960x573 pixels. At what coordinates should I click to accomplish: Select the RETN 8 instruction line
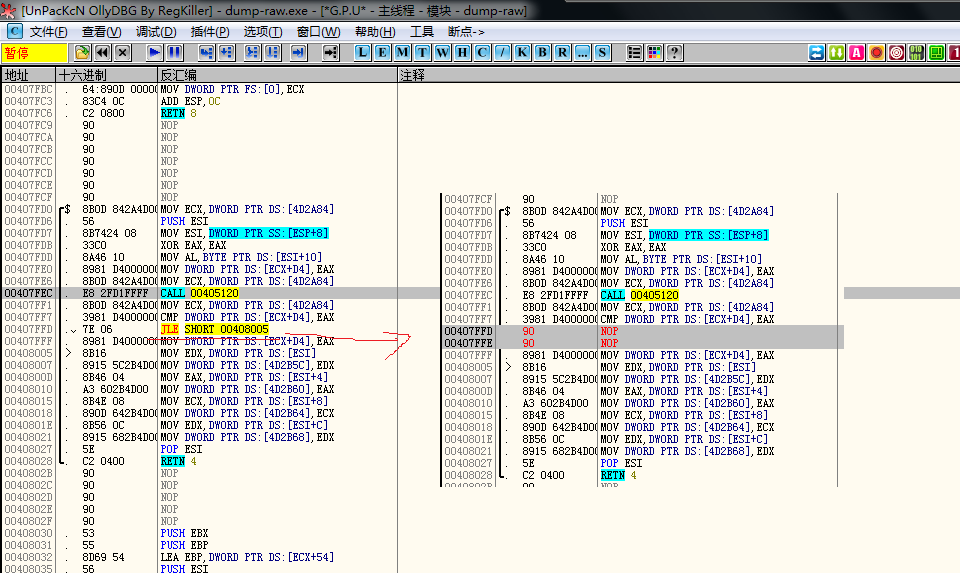click(x=178, y=113)
